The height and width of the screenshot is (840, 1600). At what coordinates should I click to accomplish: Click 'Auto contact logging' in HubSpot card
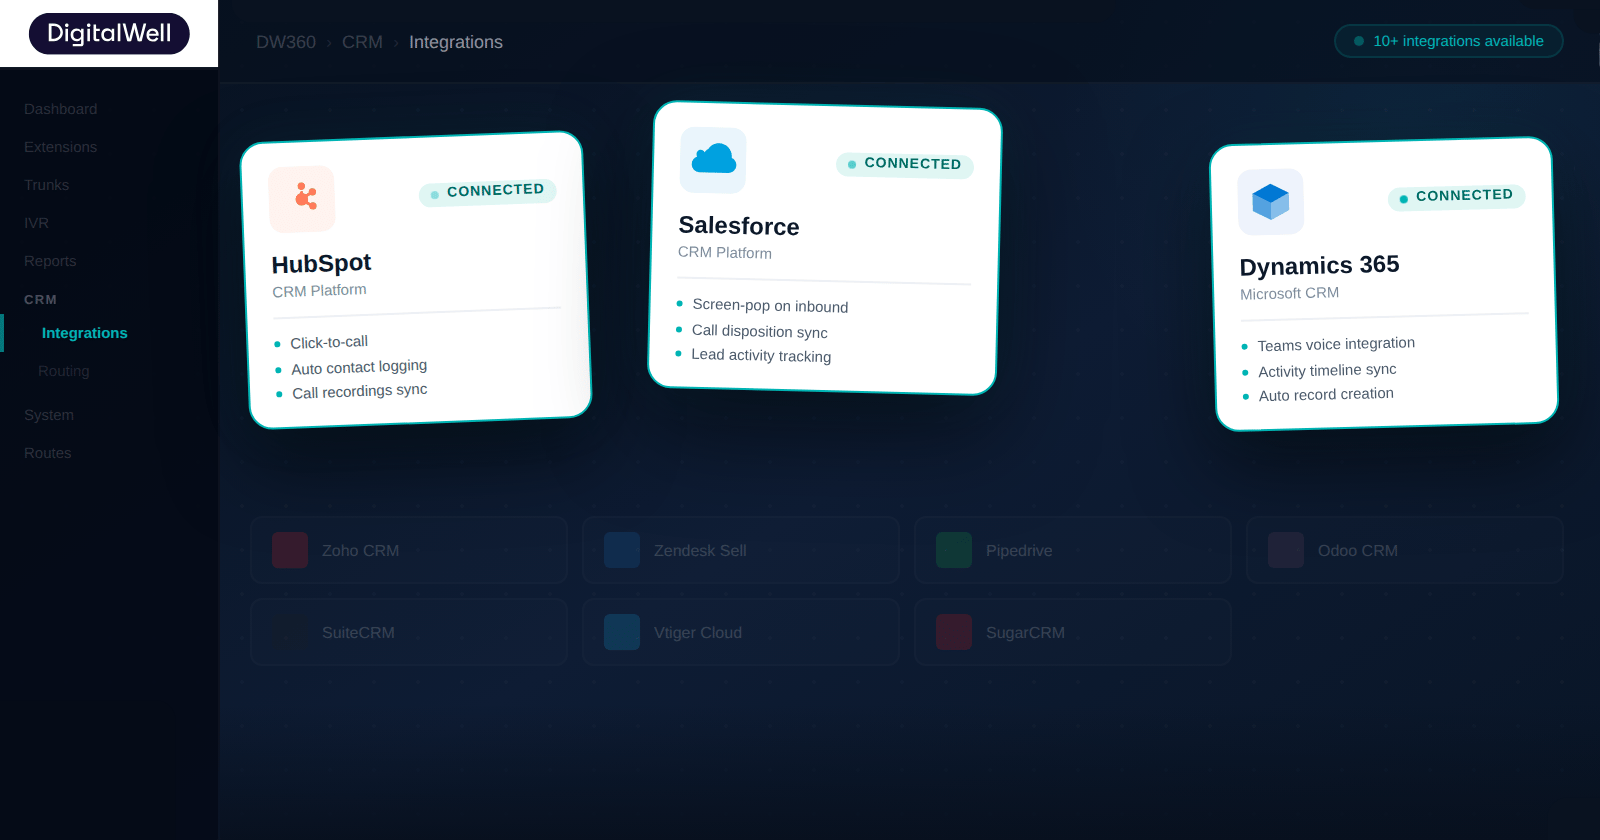point(359,367)
